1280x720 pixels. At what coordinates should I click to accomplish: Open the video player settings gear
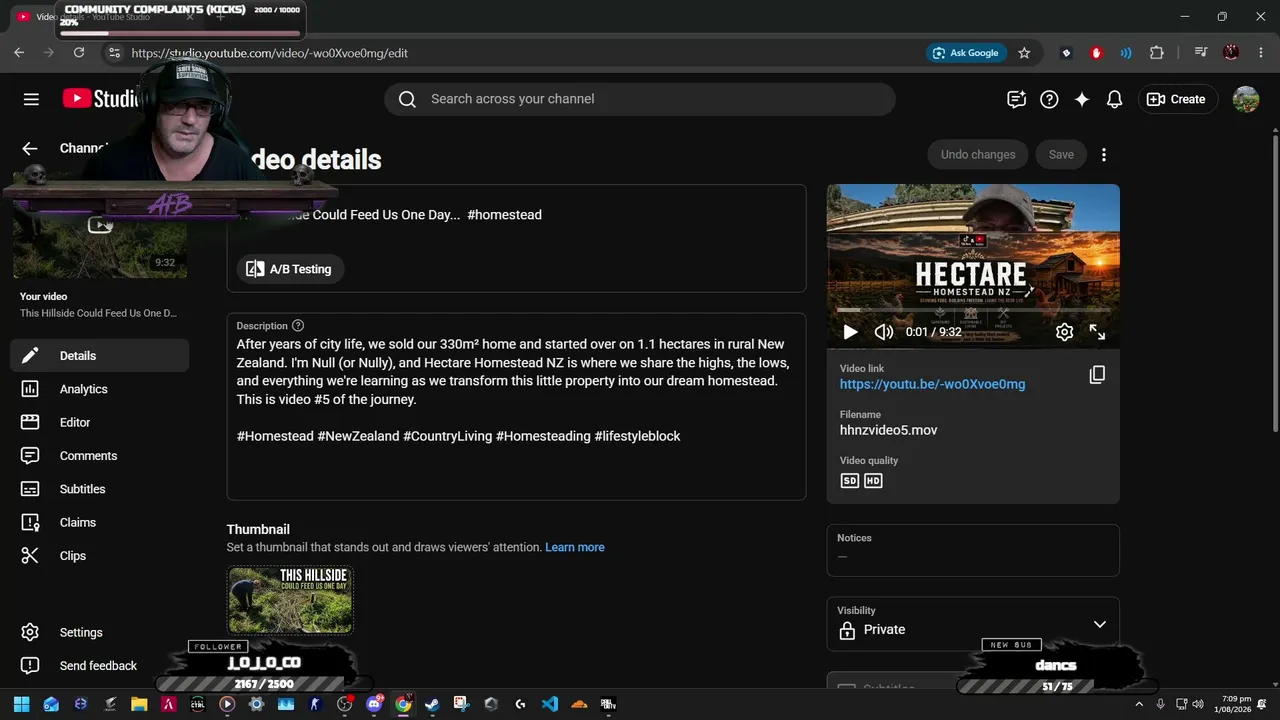(x=1064, y=332)
